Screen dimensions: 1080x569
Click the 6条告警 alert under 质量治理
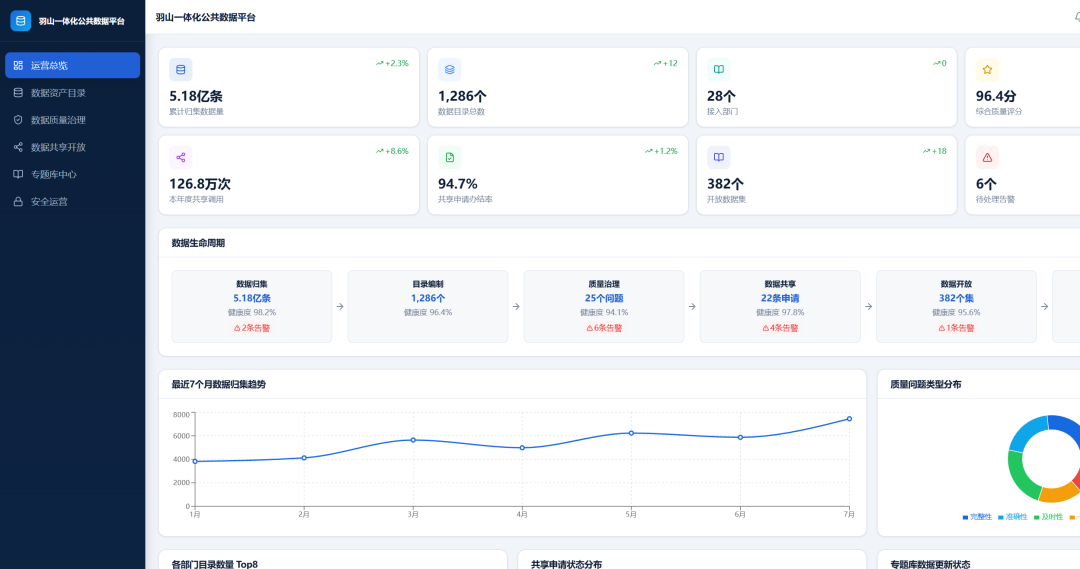coord(604,328)
